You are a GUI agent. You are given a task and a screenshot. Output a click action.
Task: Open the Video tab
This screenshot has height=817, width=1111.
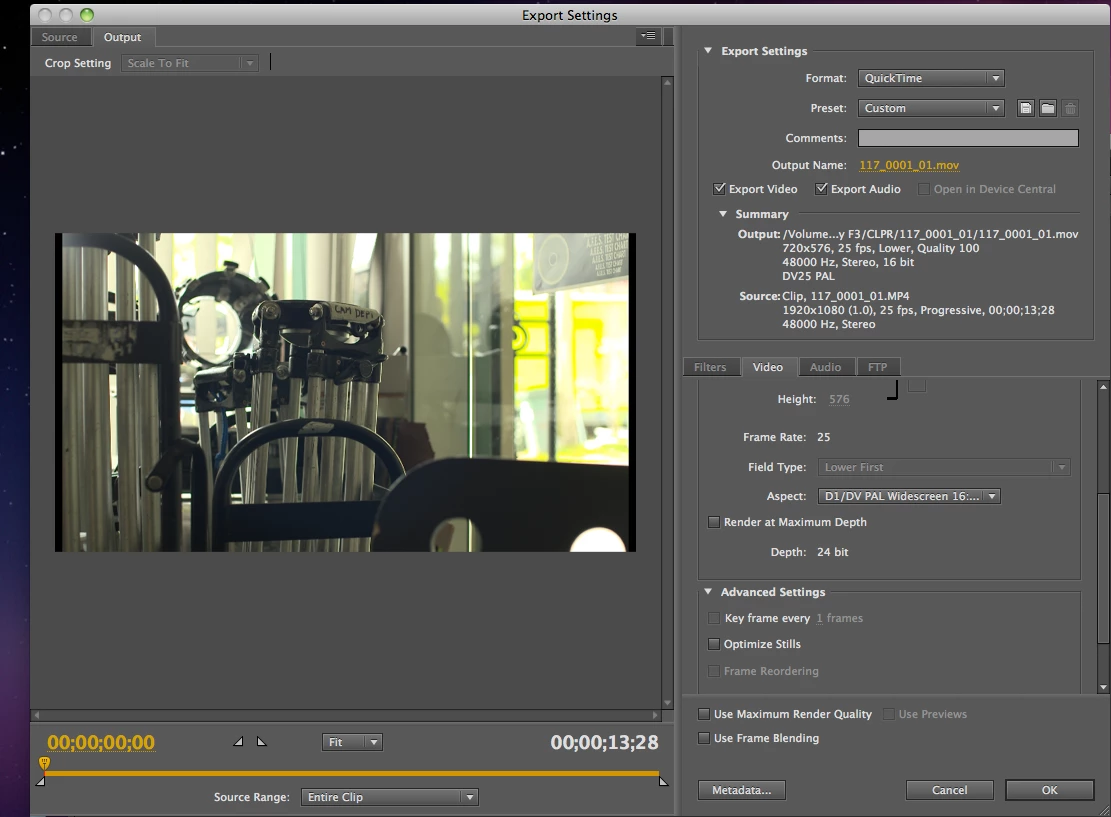pyautogui.click(x=768, y=367)
